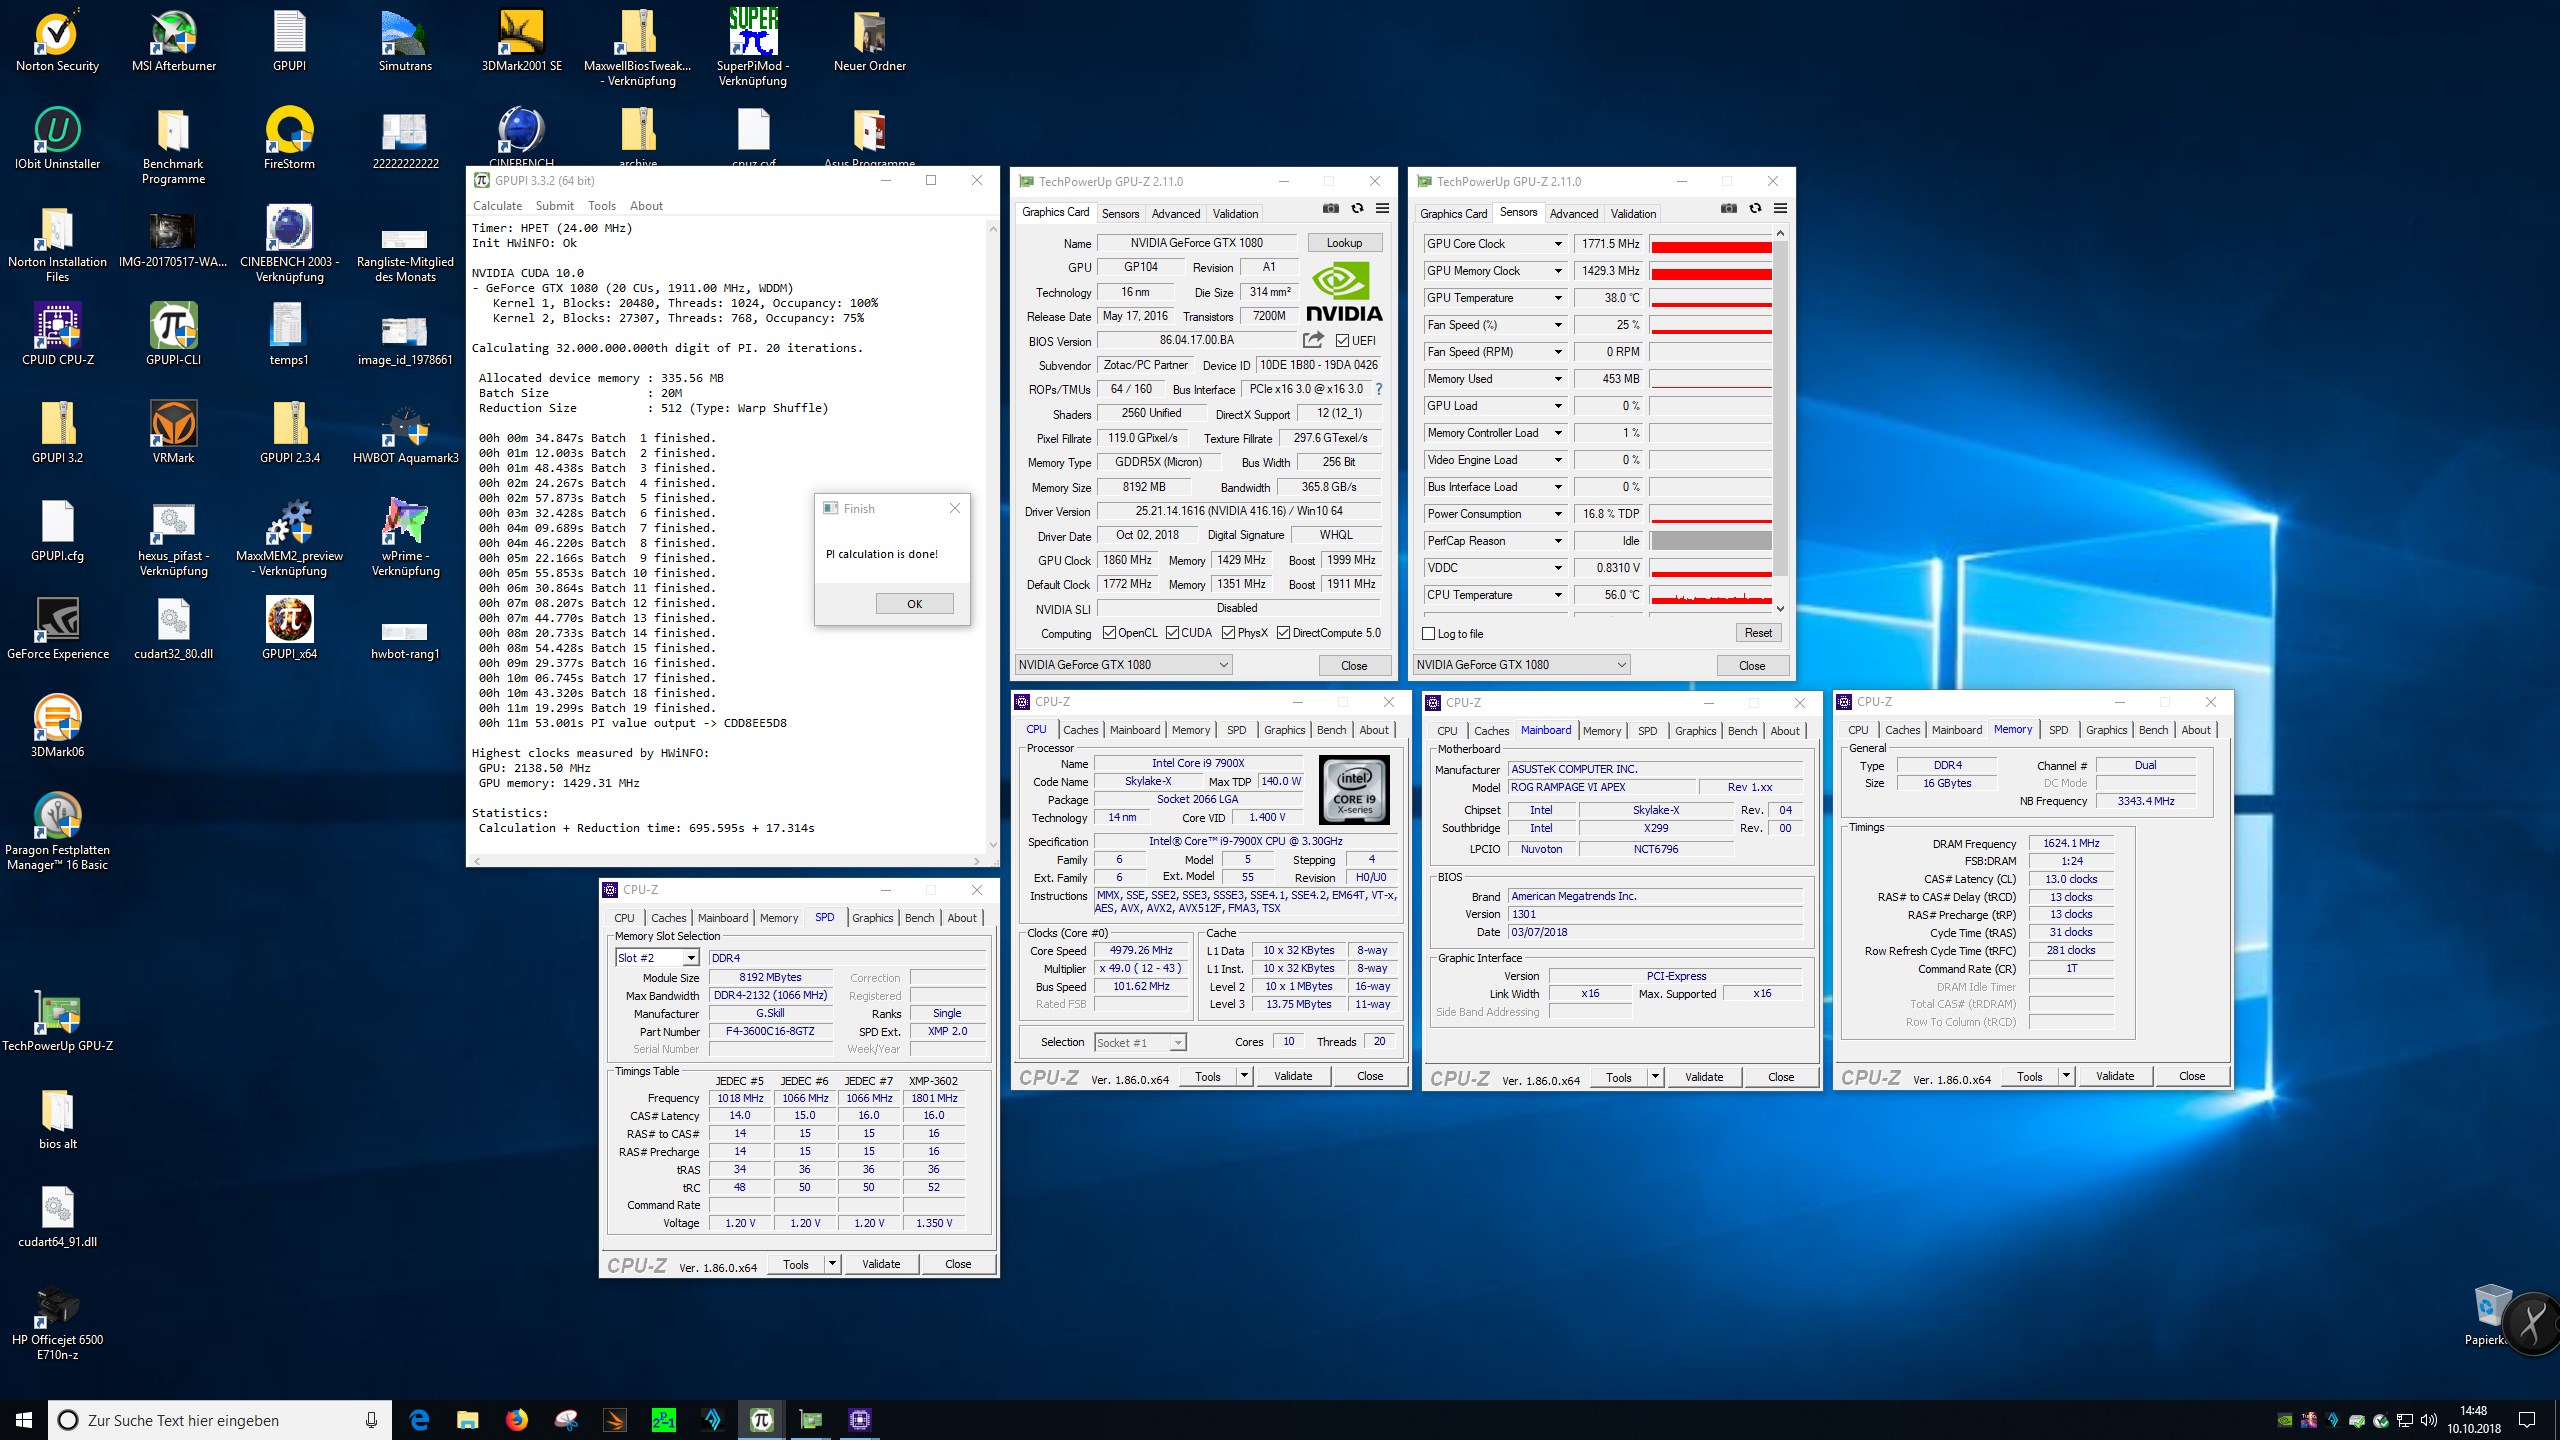The width and height of the screenshot is (2560, 1440).
Task: Click GPU Core Clock red sensor graph
Action: 1711,244
